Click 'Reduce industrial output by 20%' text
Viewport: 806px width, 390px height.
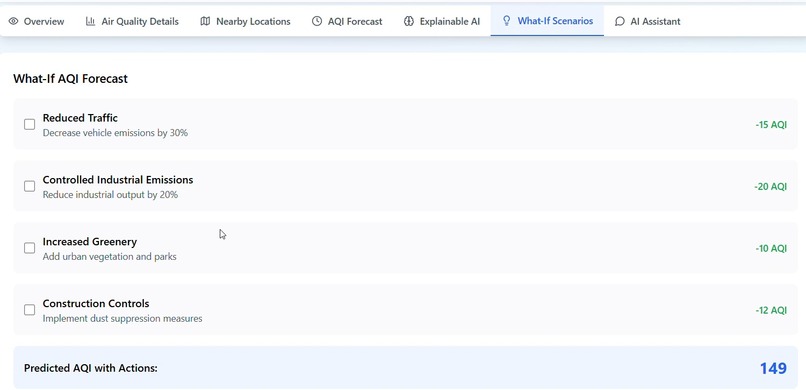tap(110, 195)
